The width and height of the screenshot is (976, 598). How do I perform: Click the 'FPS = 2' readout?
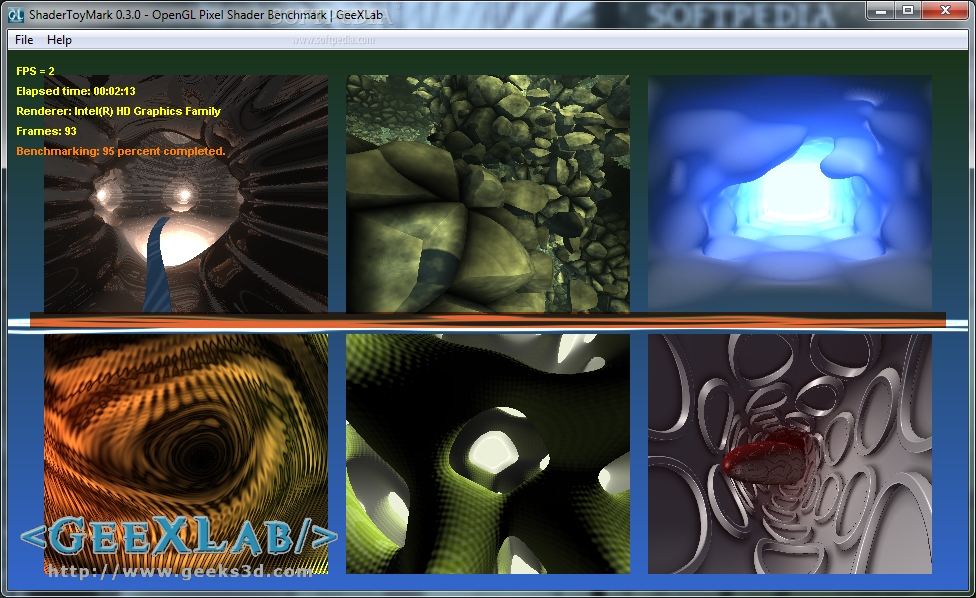35,71
